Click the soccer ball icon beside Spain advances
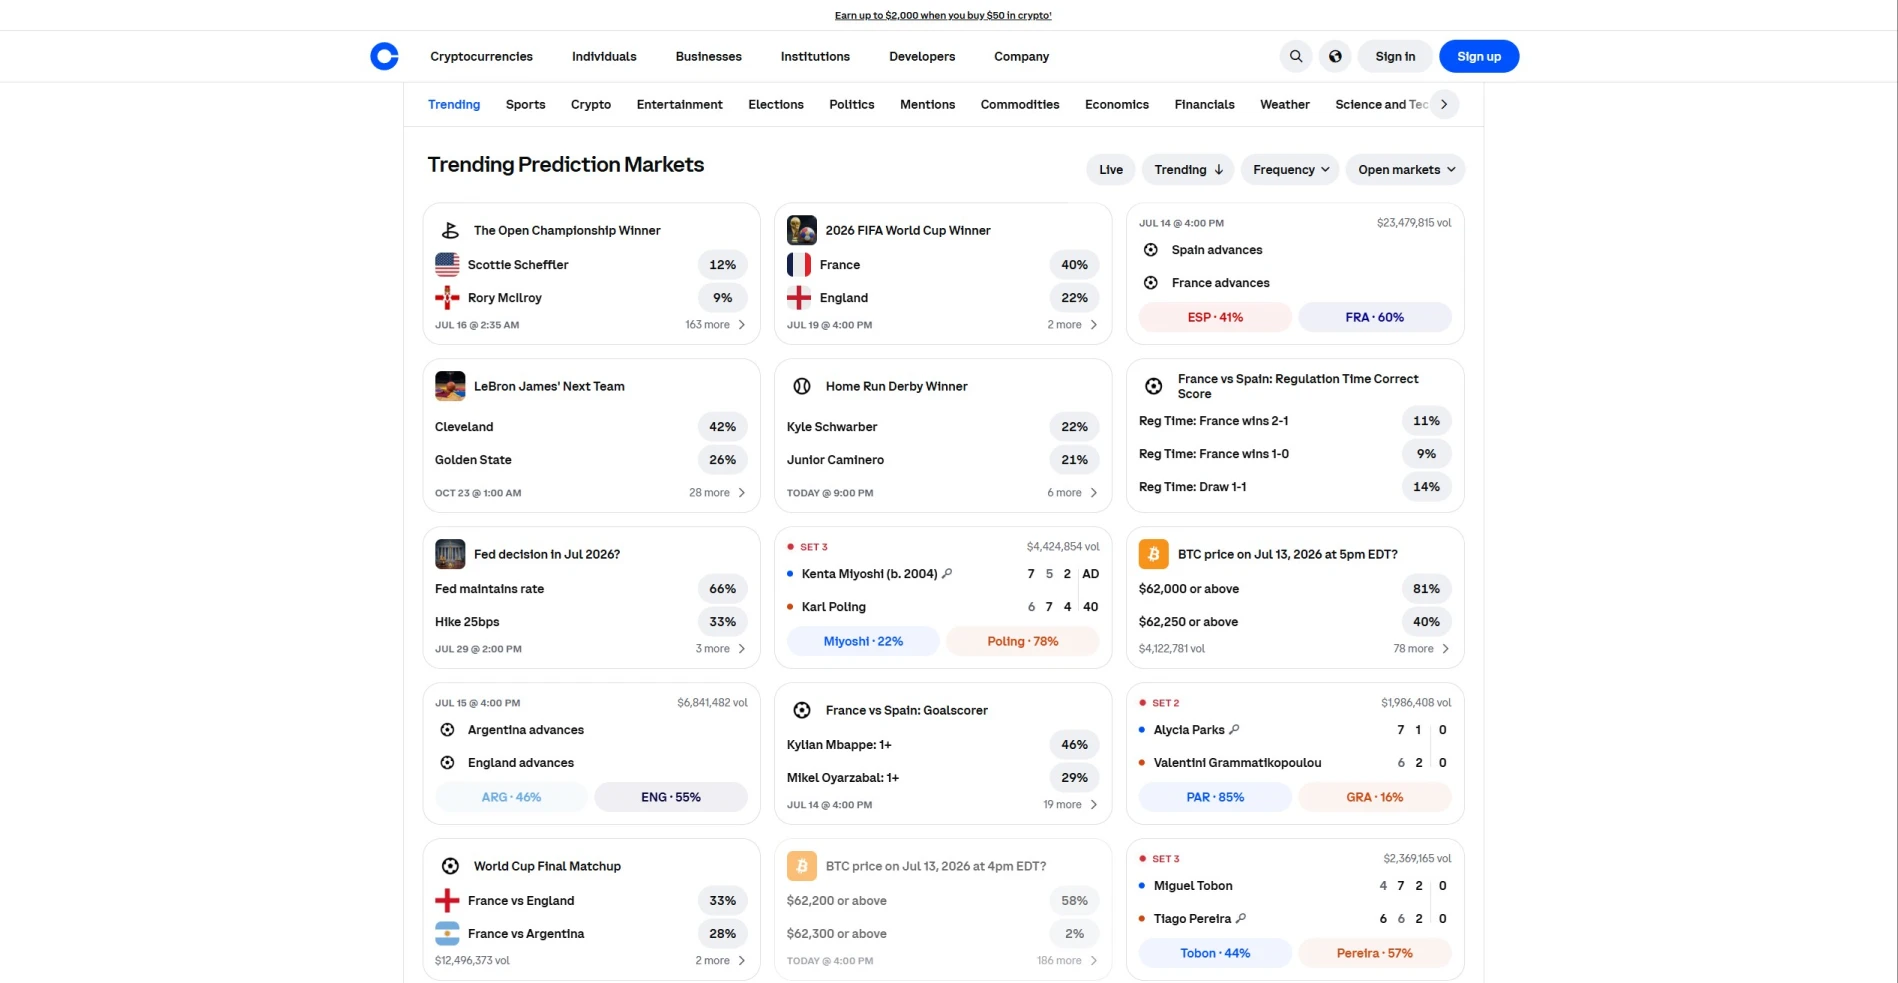The image size is (1898, 983). pyautogui.click(x=1151, y=250)
